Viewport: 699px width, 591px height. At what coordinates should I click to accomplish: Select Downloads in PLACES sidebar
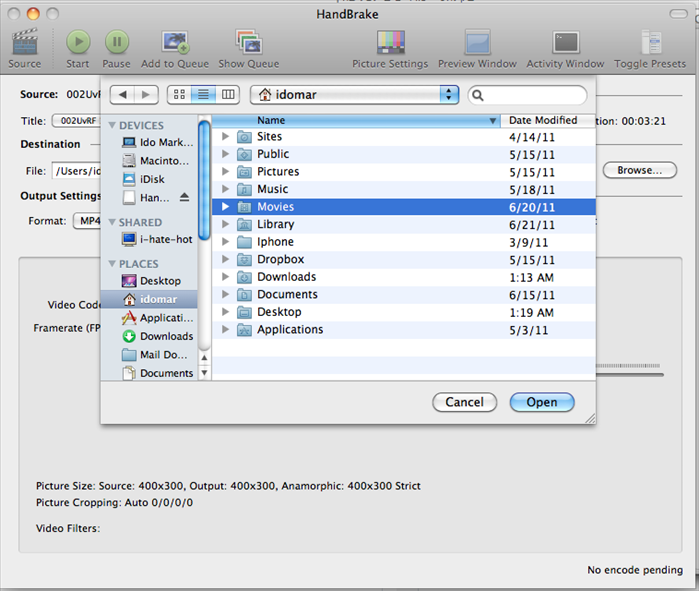coord(150,336)
